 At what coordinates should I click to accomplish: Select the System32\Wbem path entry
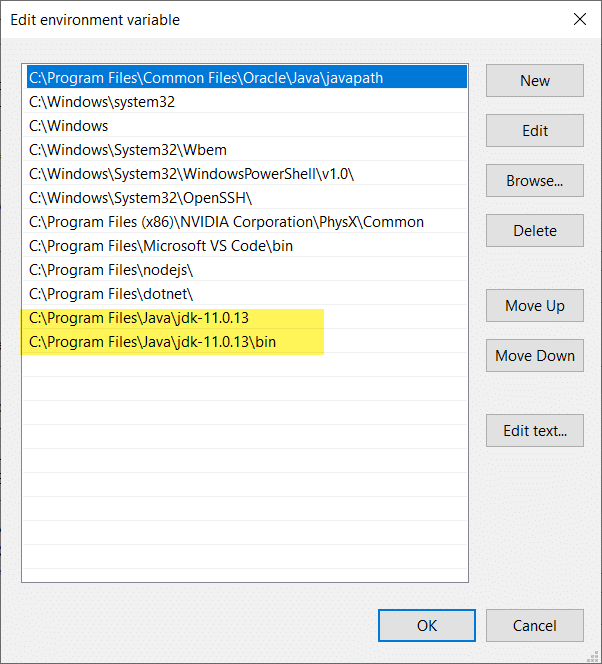pyautogui.click(x=247, y=150)
